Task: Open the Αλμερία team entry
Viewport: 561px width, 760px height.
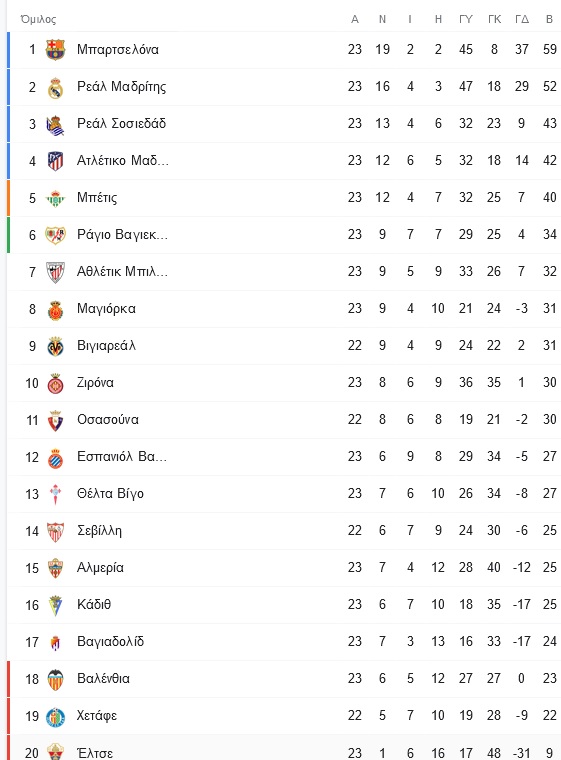Action: click(100, 568)
